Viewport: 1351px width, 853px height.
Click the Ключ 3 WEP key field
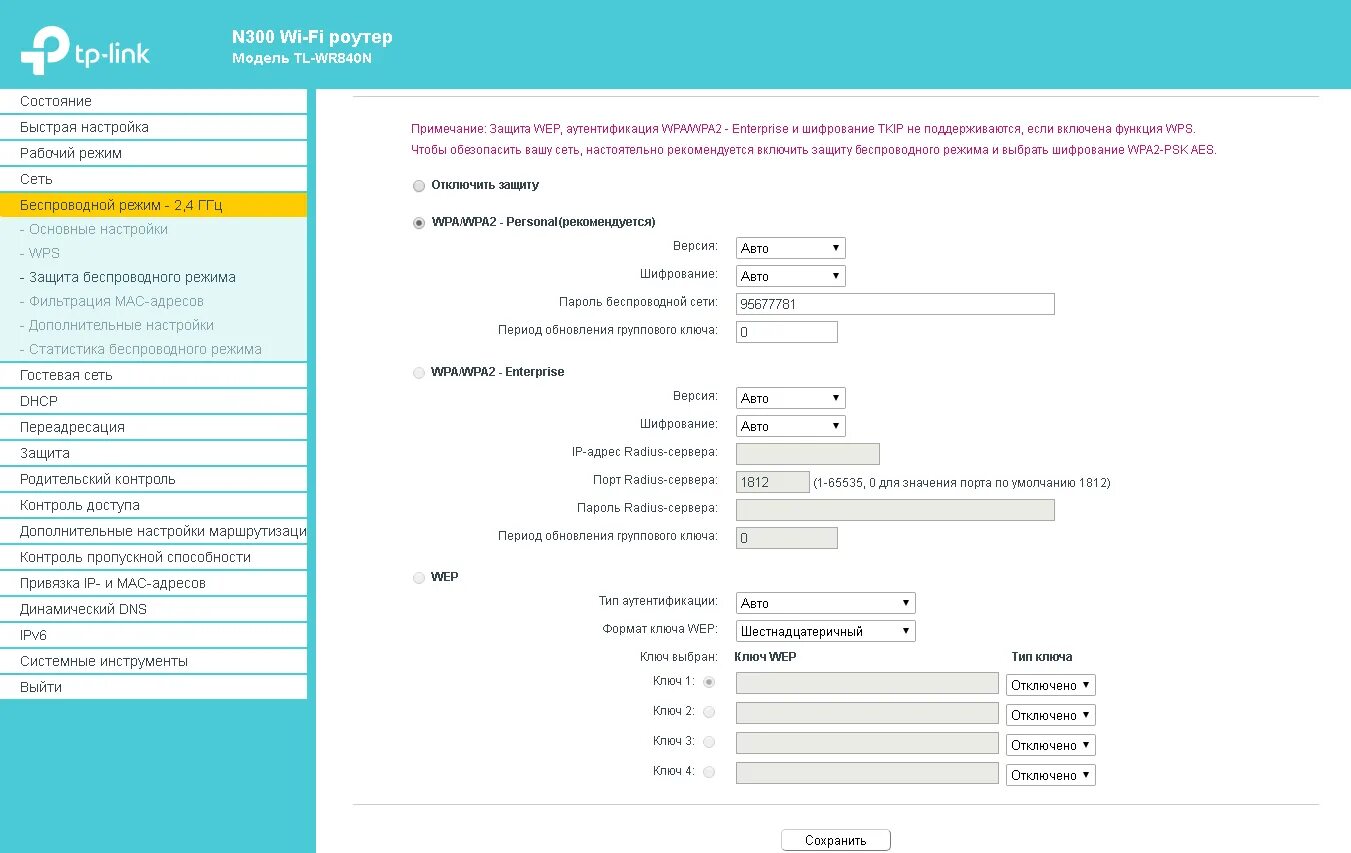click(x=867, y=743)
